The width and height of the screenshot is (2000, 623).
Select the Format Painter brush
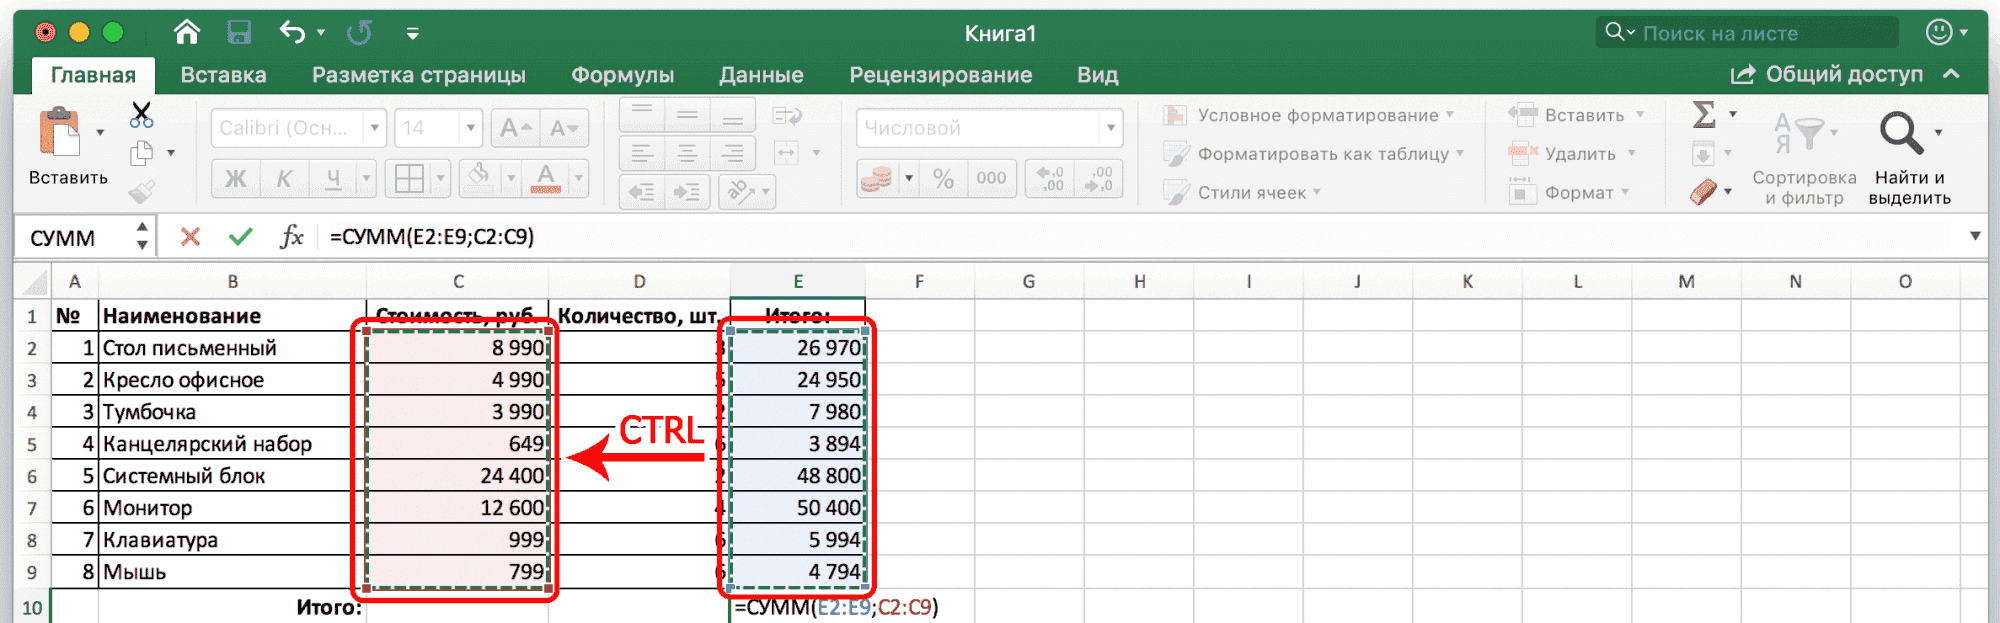coord(142,190)
